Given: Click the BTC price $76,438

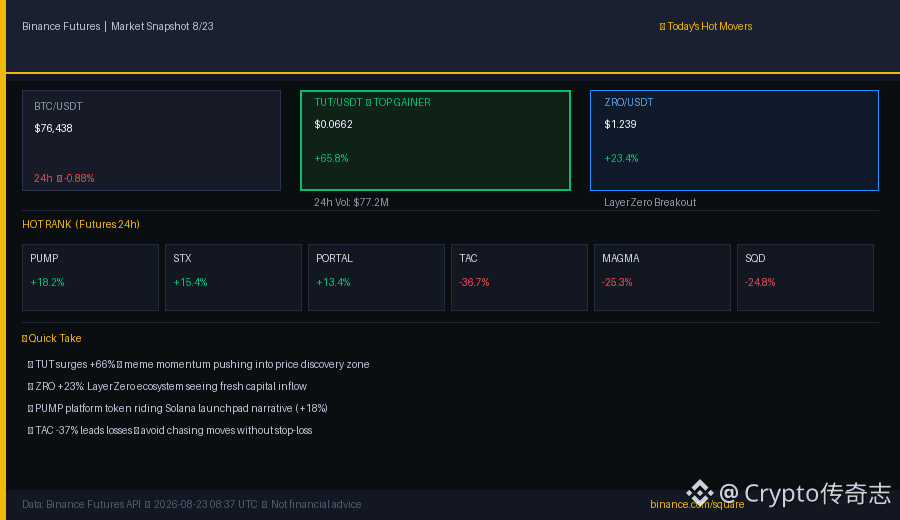Looking at the screenshot, I should (x=53, y=128).
